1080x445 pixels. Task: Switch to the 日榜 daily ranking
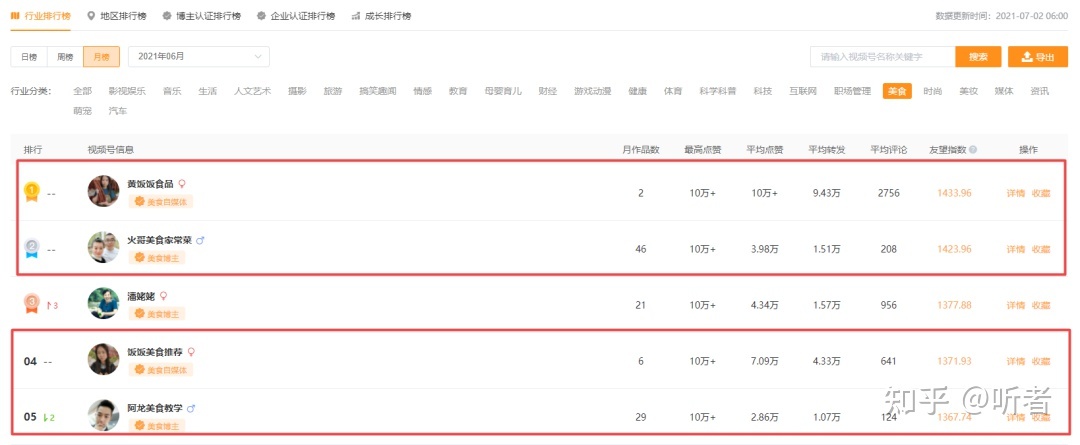29,57
